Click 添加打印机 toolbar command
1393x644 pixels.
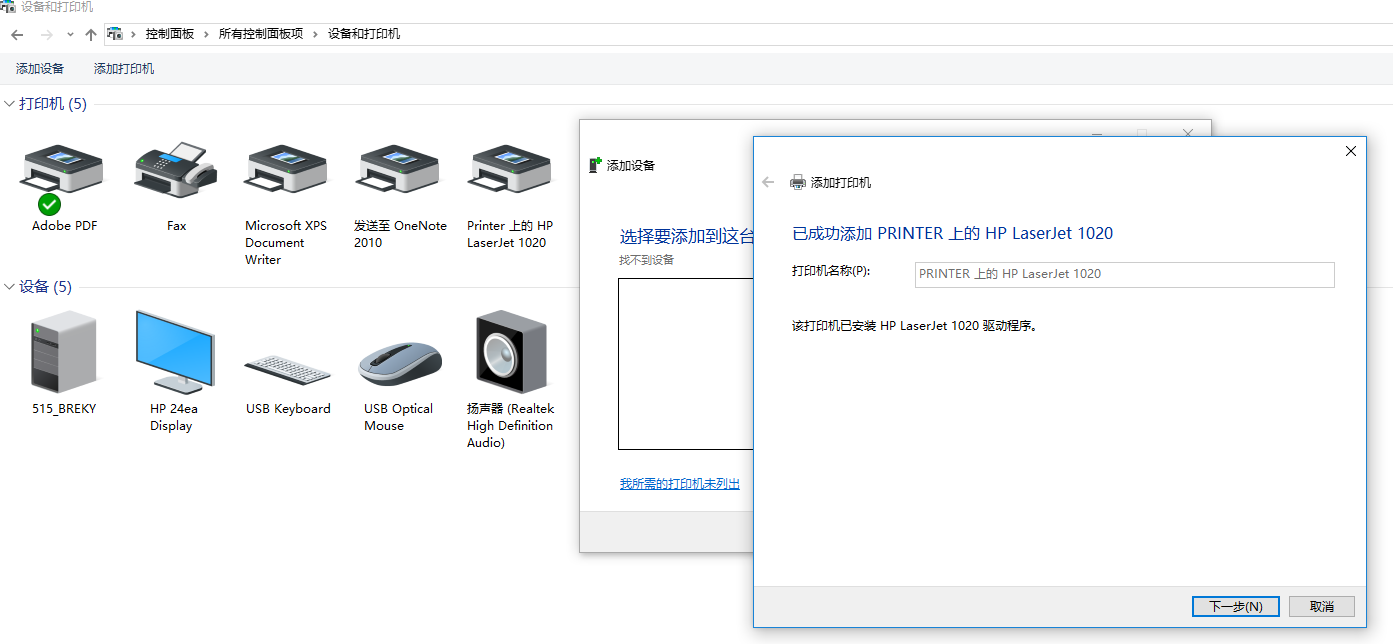pyautogui.click(x=124, y=69)
